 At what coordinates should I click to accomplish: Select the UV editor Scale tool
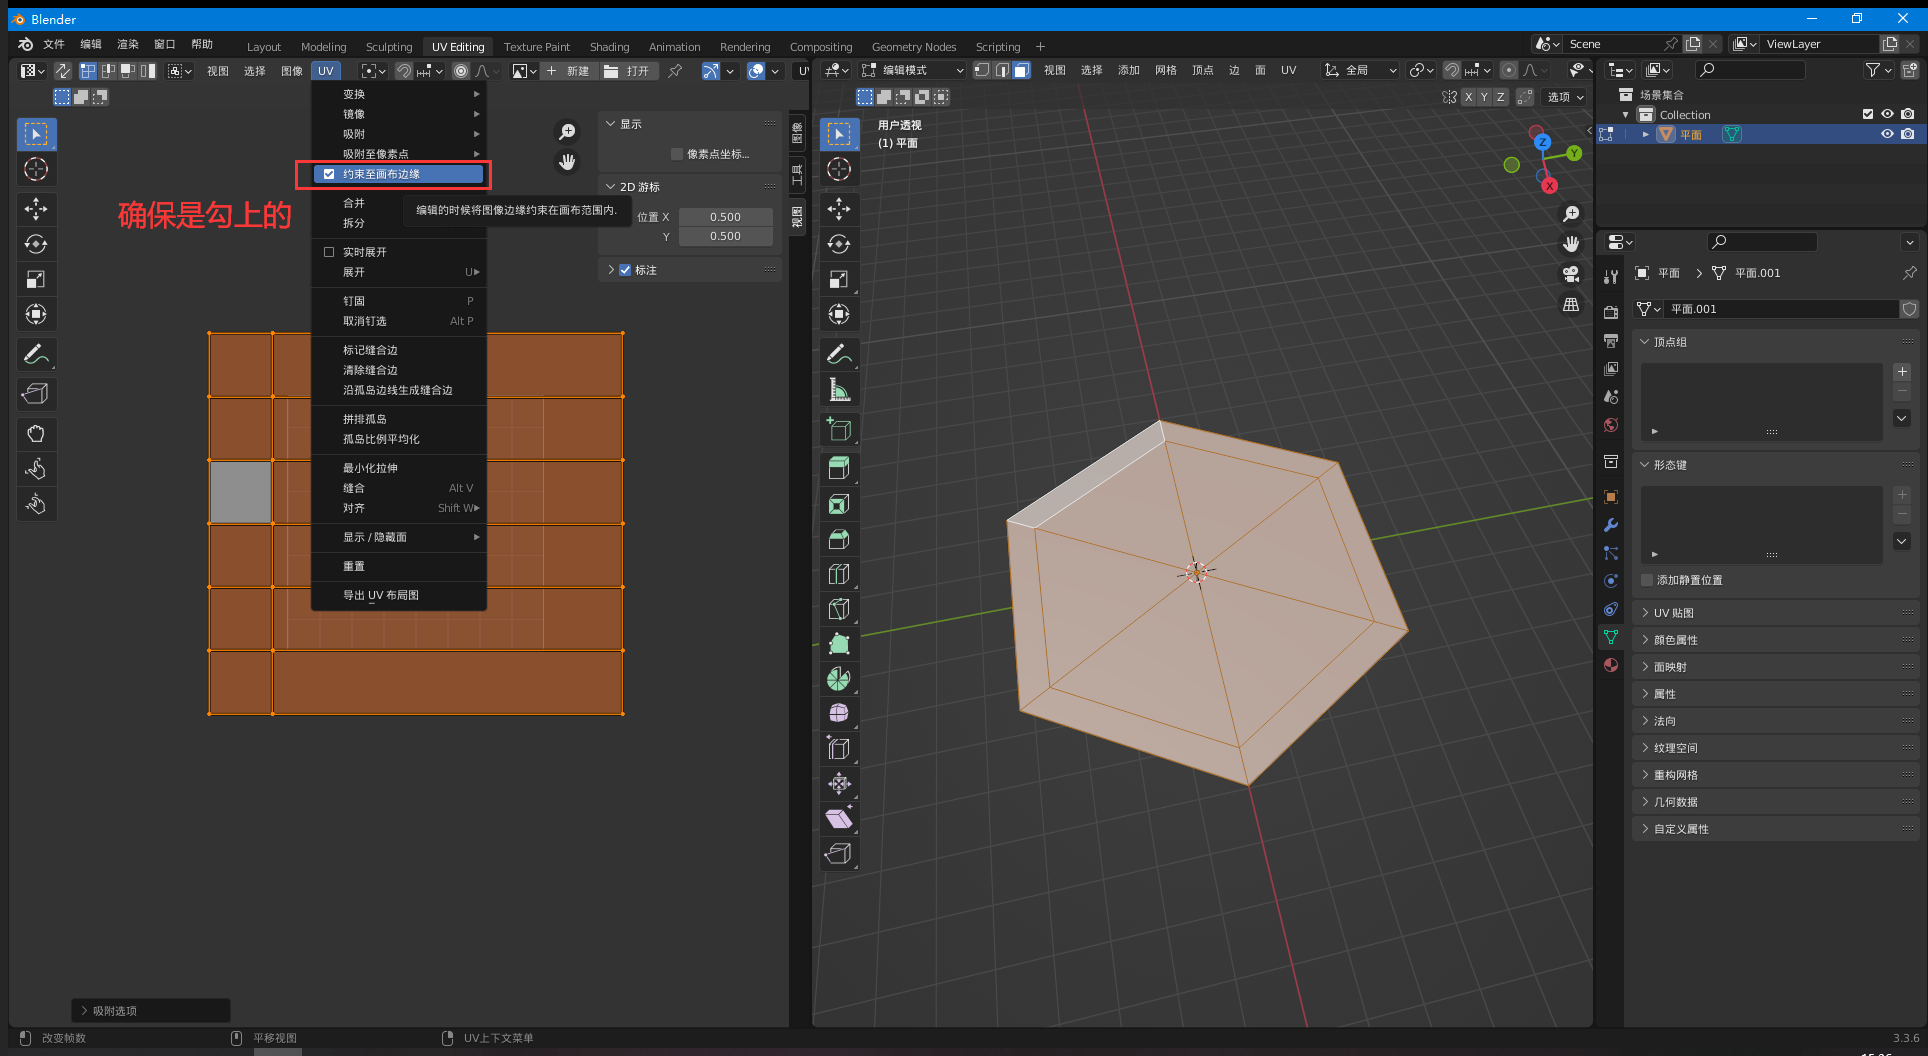[x=36, y=279]
